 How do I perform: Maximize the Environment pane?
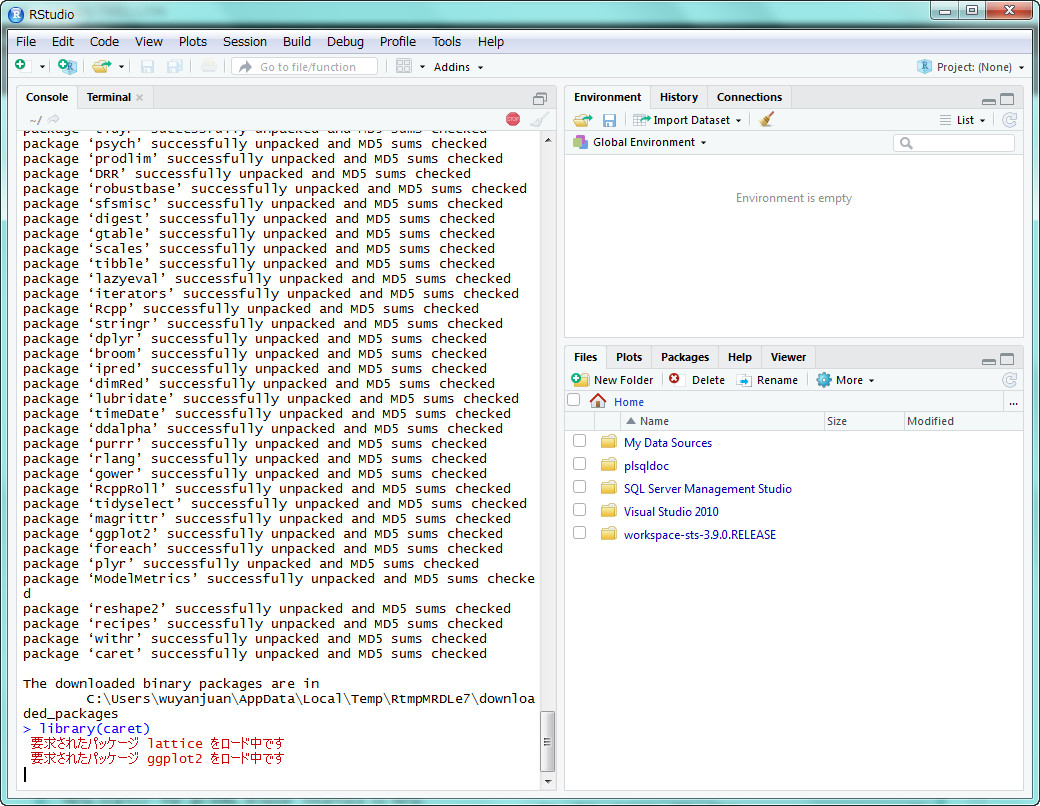[1007, 99]
